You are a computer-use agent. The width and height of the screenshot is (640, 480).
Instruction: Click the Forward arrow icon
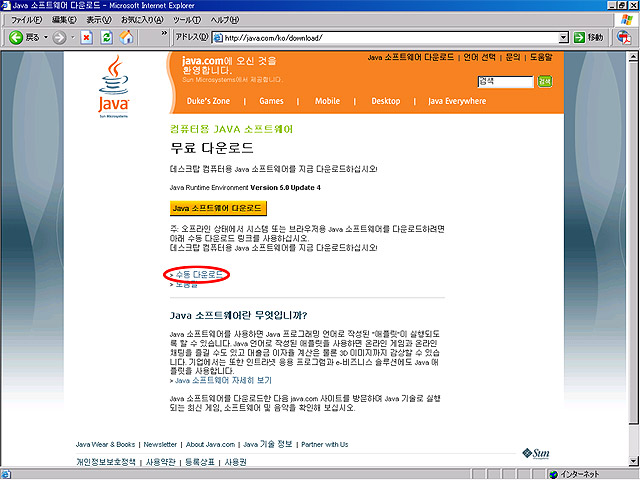pos(60,38)
